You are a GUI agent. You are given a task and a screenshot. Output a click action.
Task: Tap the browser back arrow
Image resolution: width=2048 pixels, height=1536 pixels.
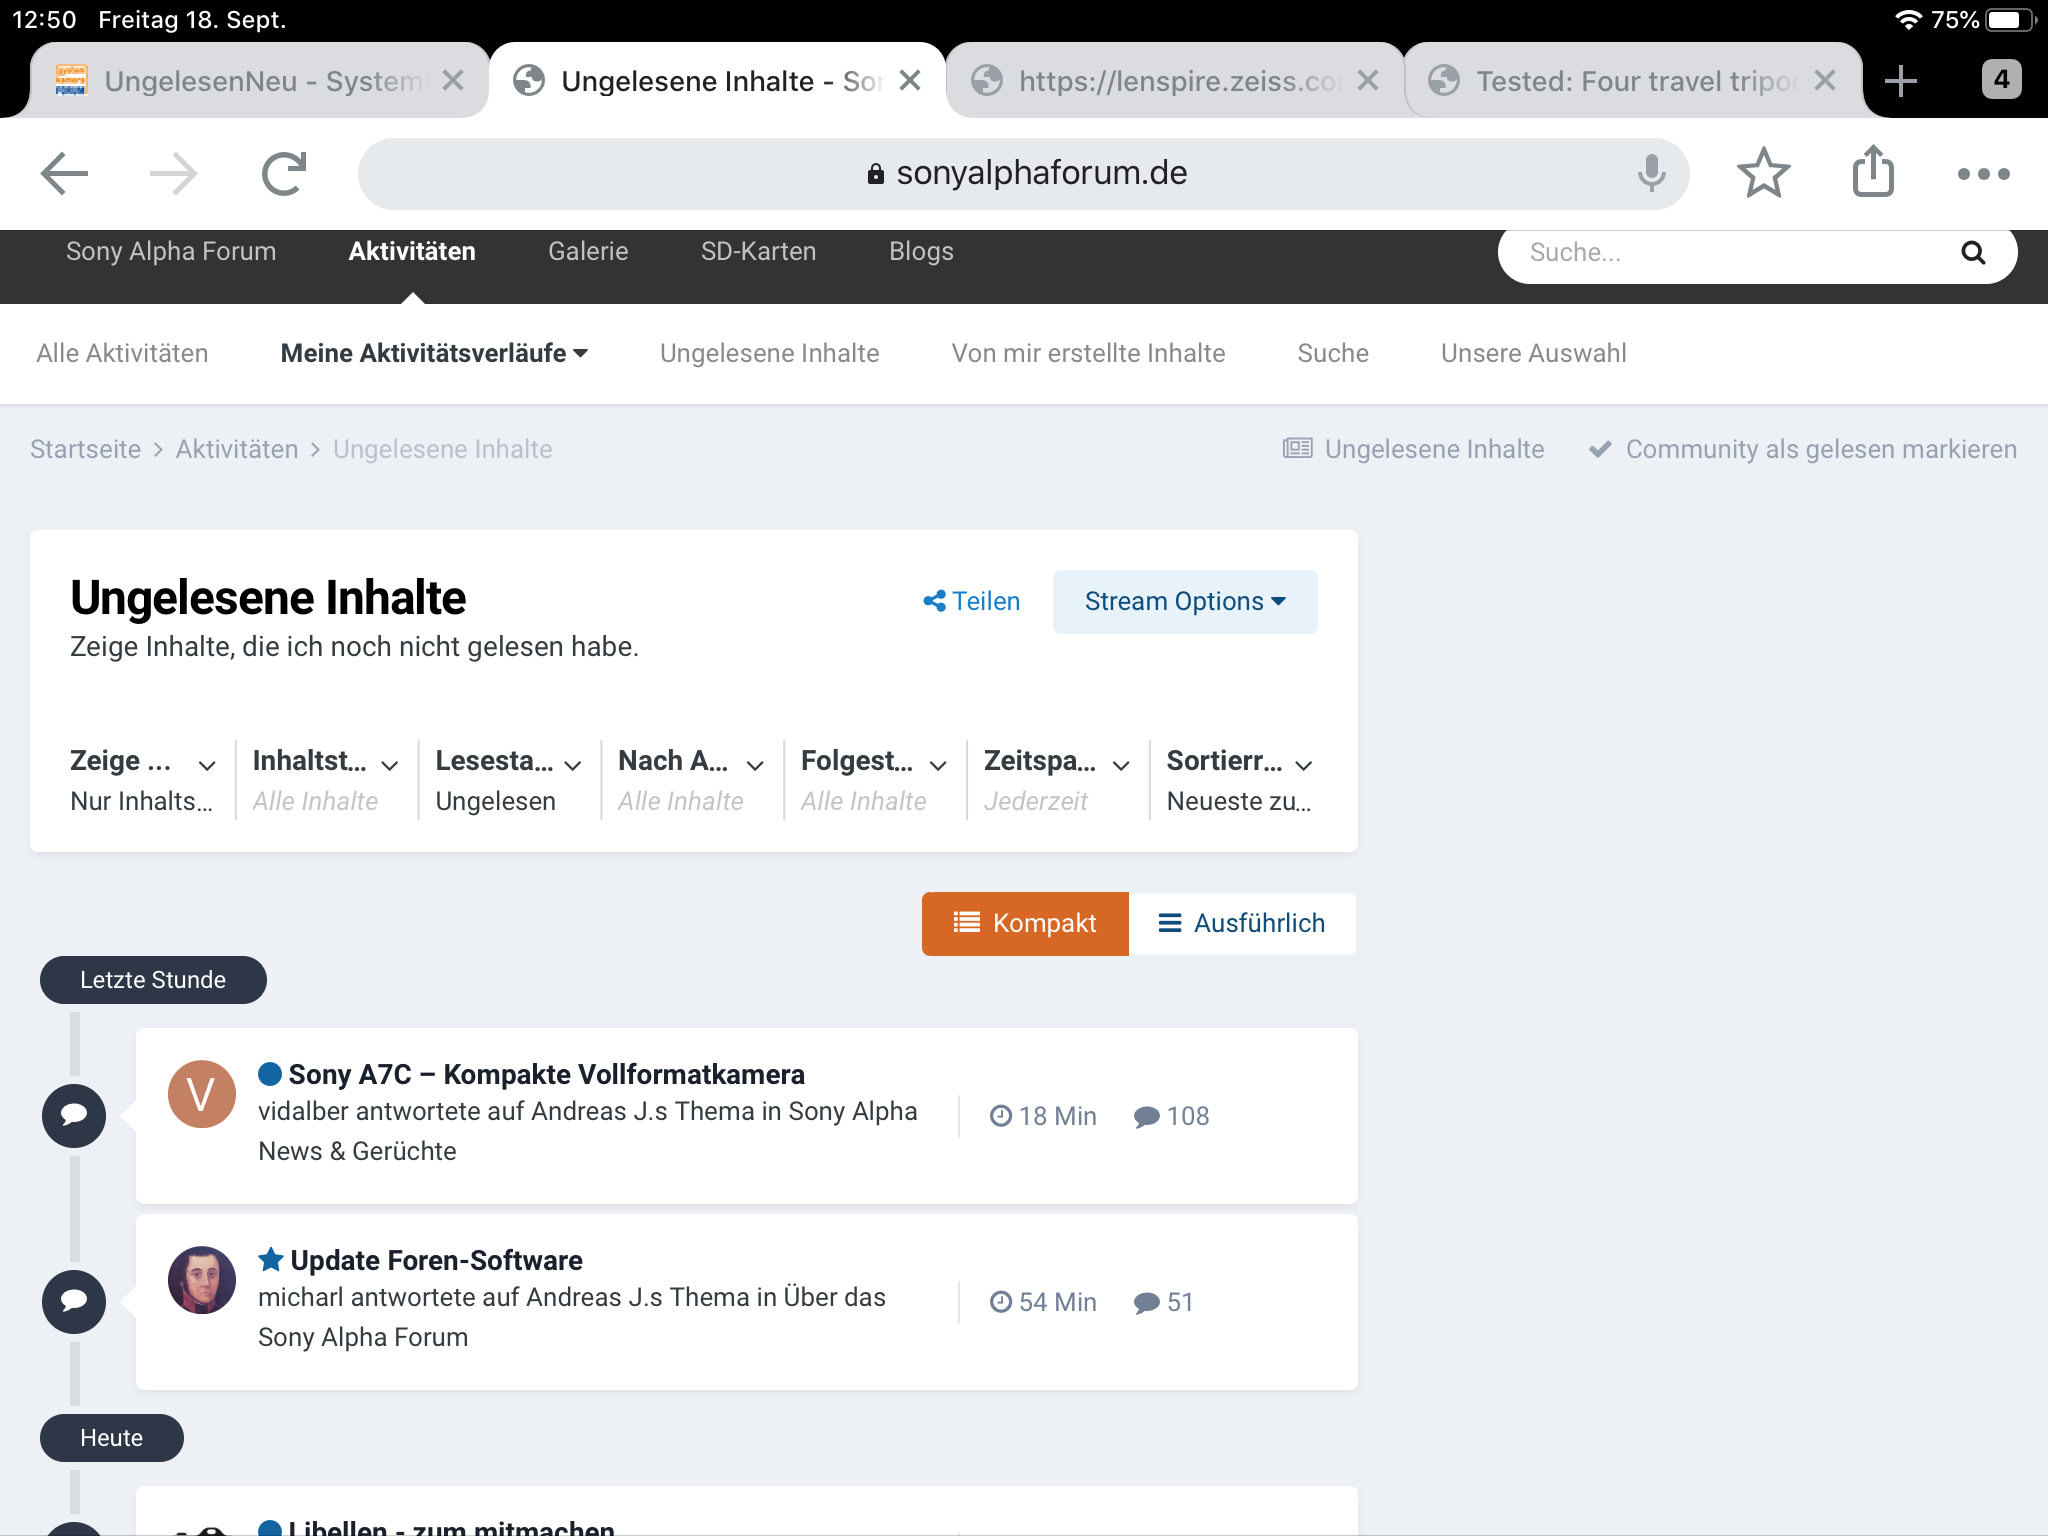(x=65, y=174)
